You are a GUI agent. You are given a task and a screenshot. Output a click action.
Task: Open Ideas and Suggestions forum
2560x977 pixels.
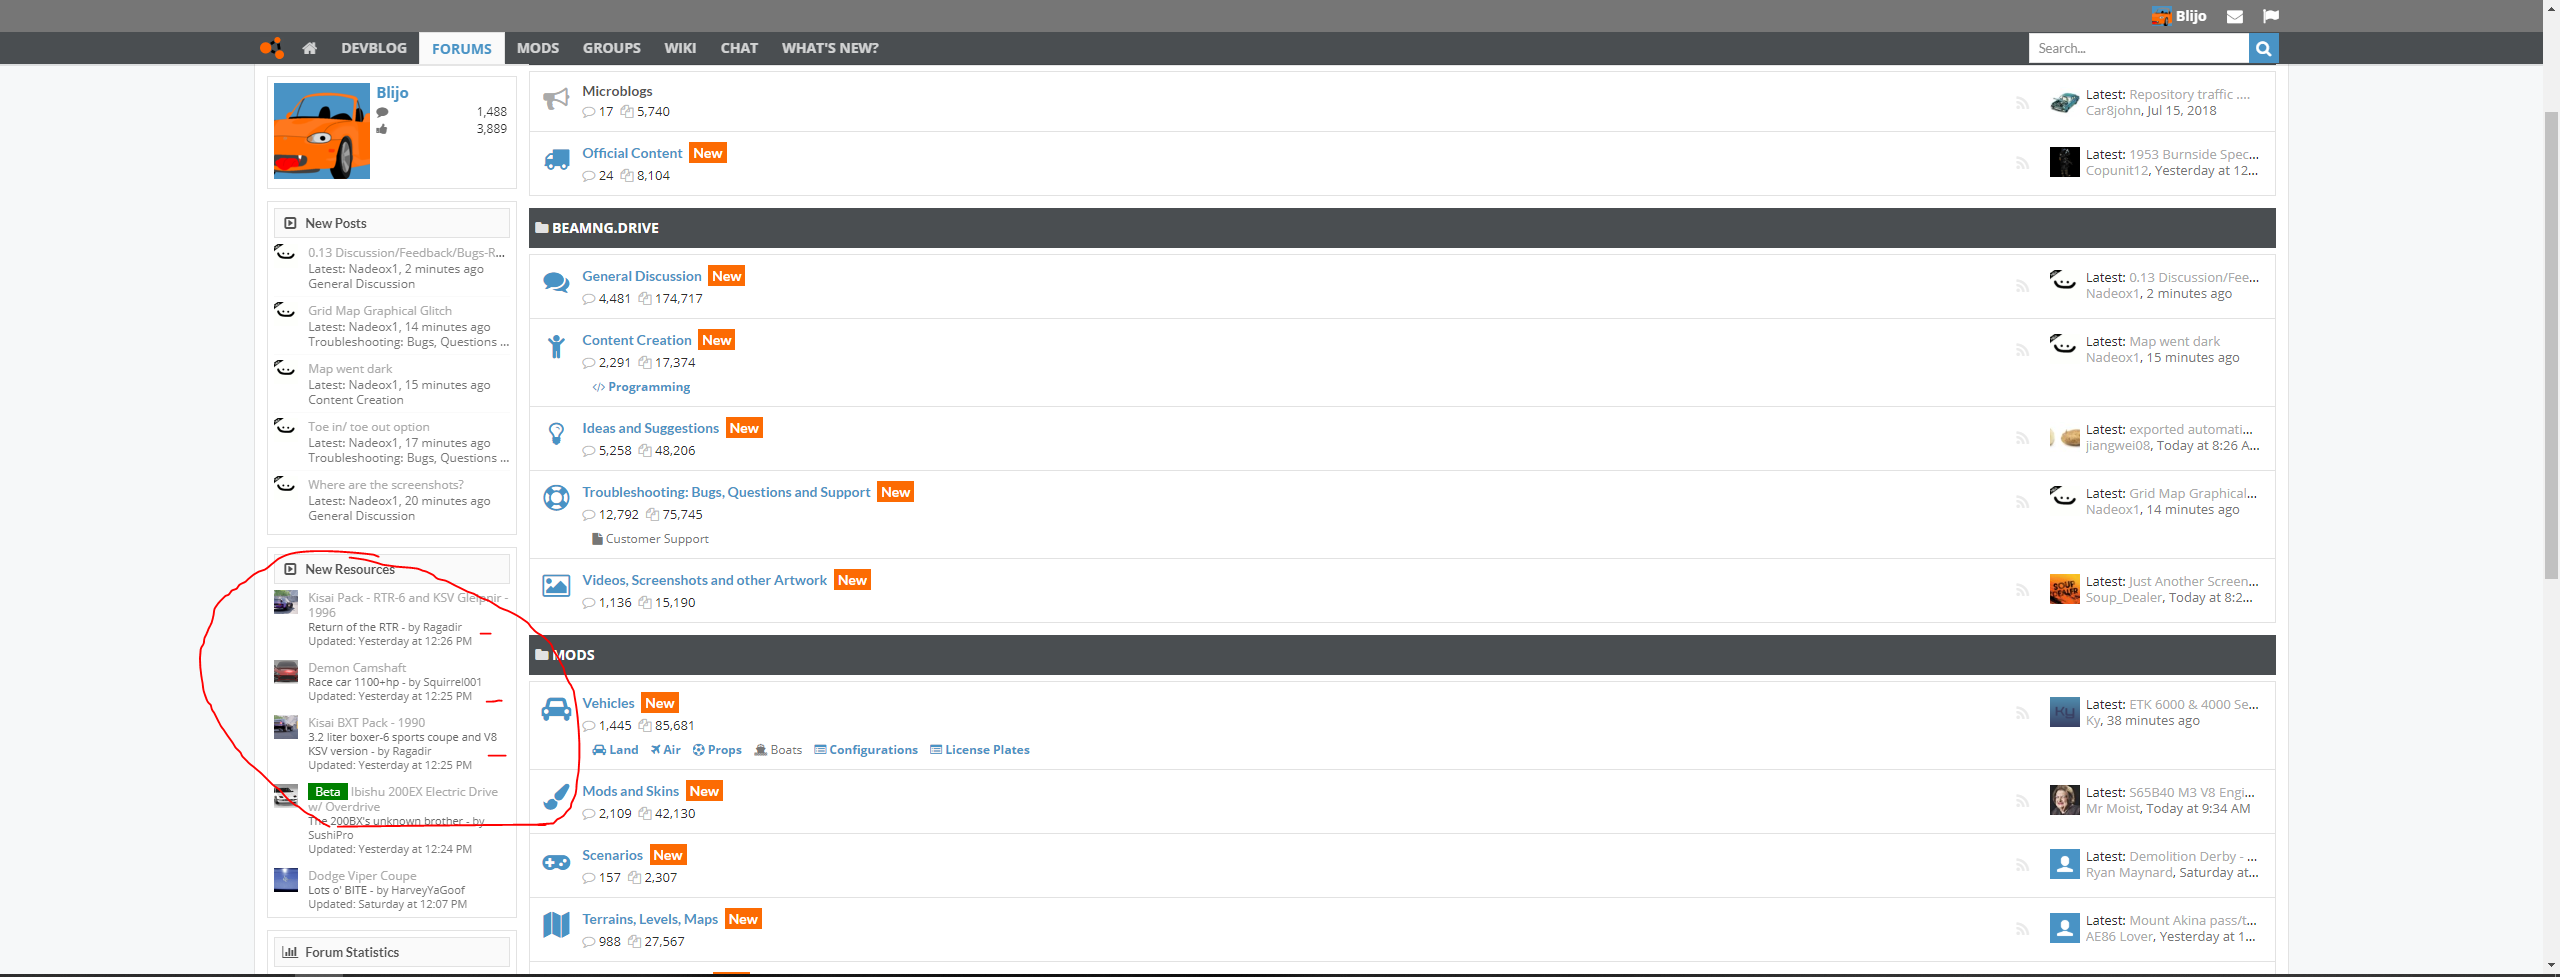click(650, 428)
